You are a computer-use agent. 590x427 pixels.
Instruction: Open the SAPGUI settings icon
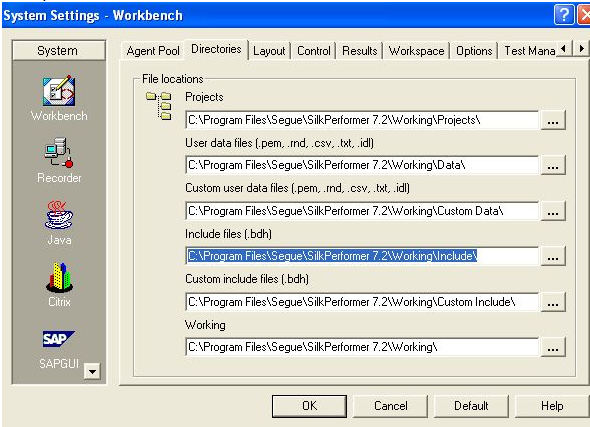point(58,339)
